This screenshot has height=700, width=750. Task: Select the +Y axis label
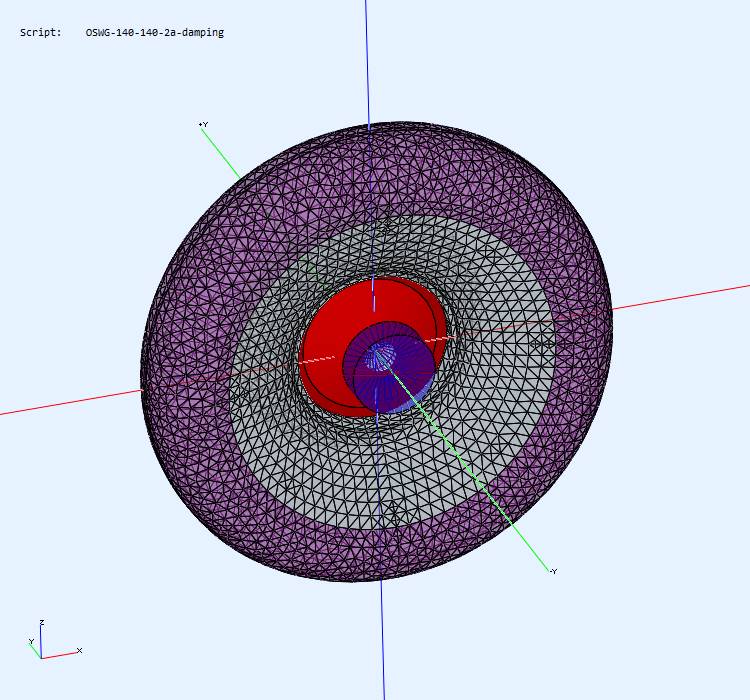click(204, 124)
